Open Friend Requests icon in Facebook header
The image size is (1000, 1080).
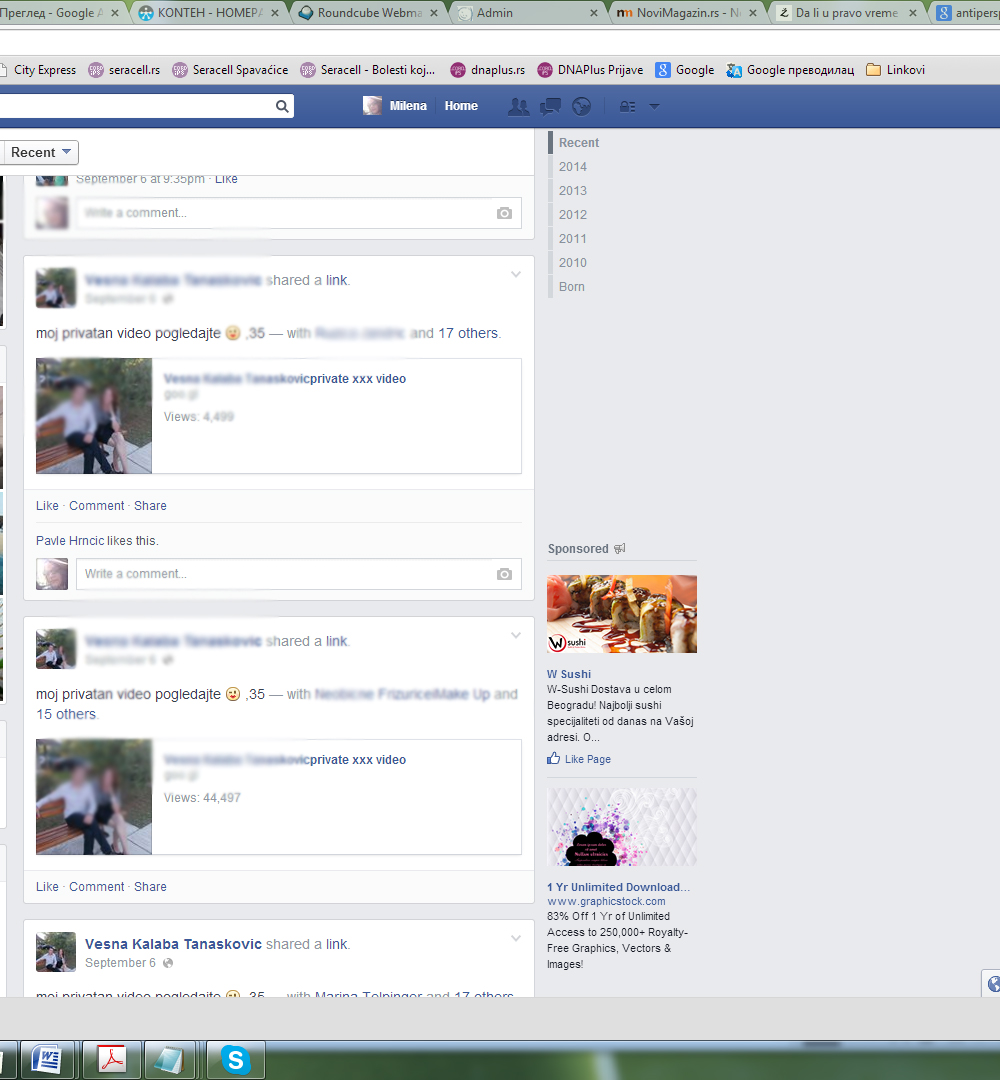pyautogui.click(x=518, y=106)
